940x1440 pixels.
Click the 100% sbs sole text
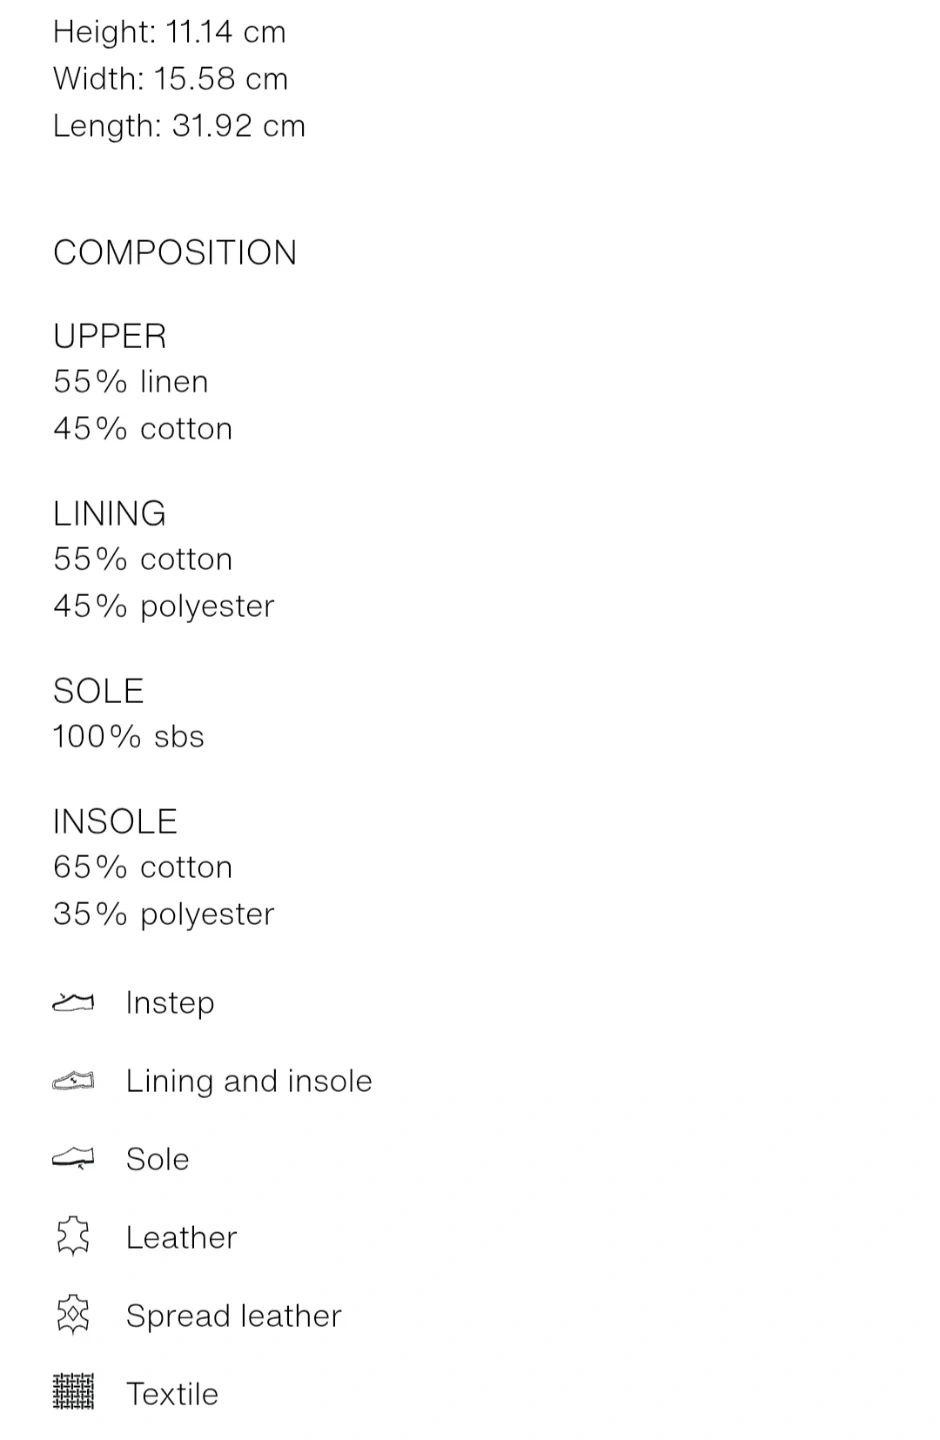pyautogui.click(x=129, y=737)
